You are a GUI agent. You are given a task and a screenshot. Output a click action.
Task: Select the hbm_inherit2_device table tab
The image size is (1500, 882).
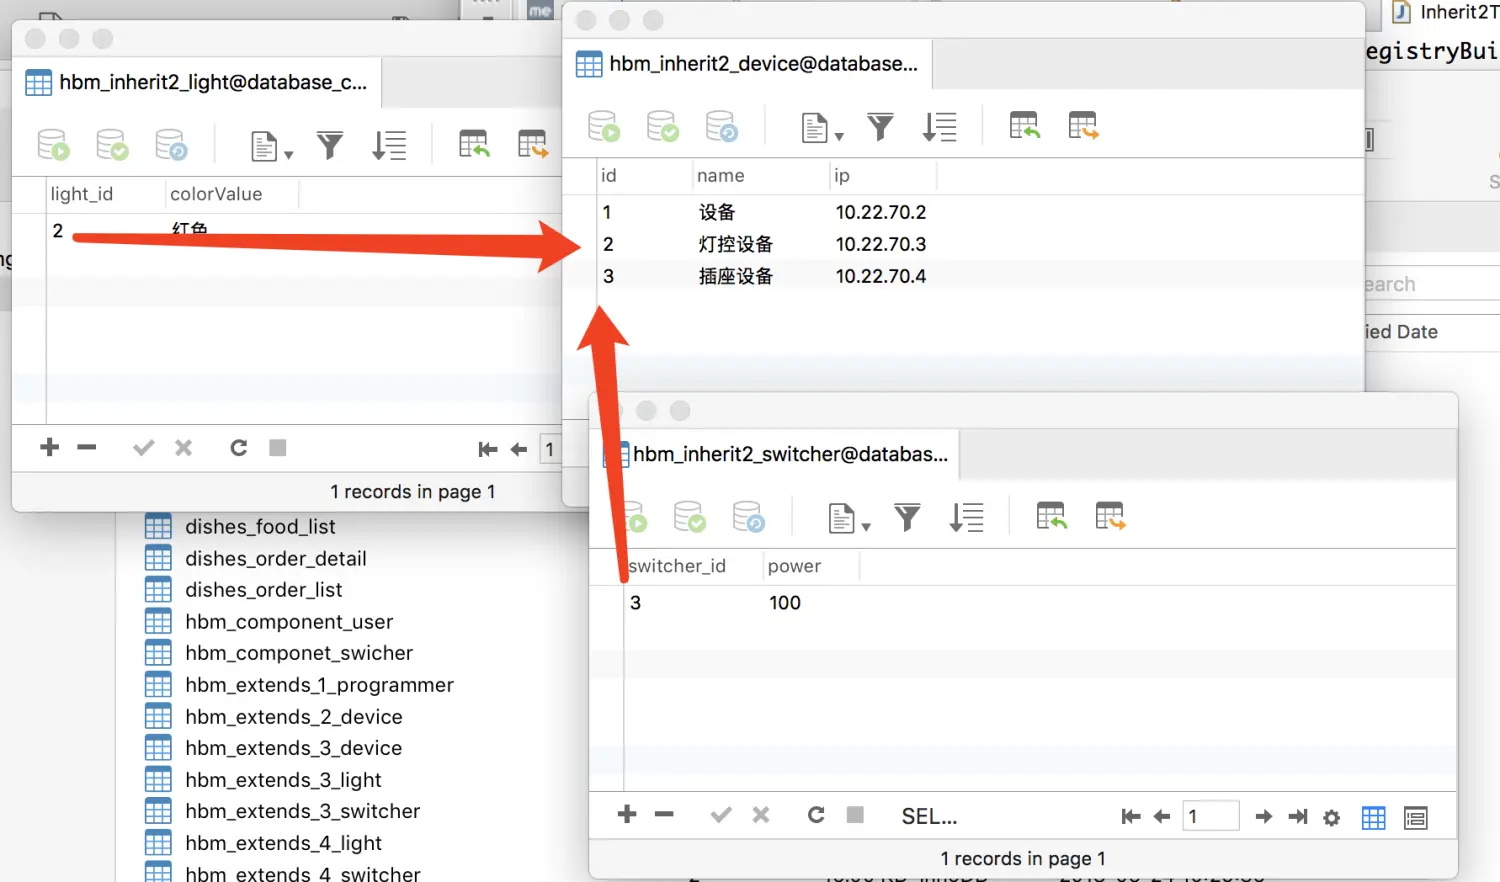point(748,65)
